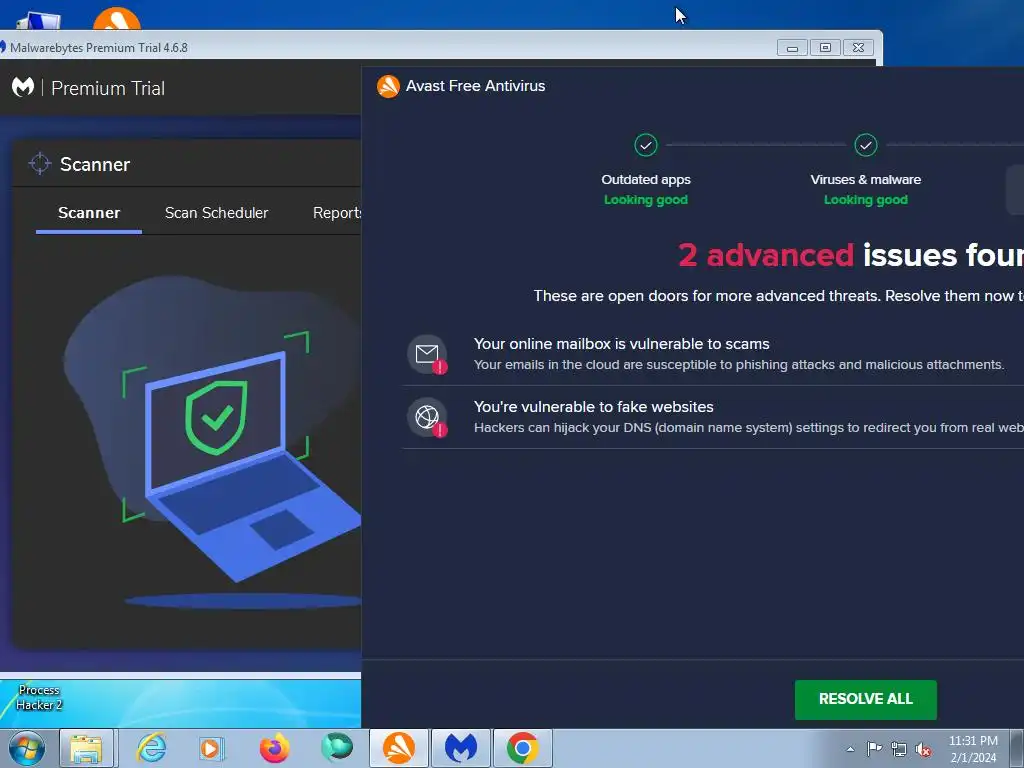The image size is (1024, 768).
Task: Open File Explorer from the taskbar
Action: pyautogui.click(x=86, y=748)
